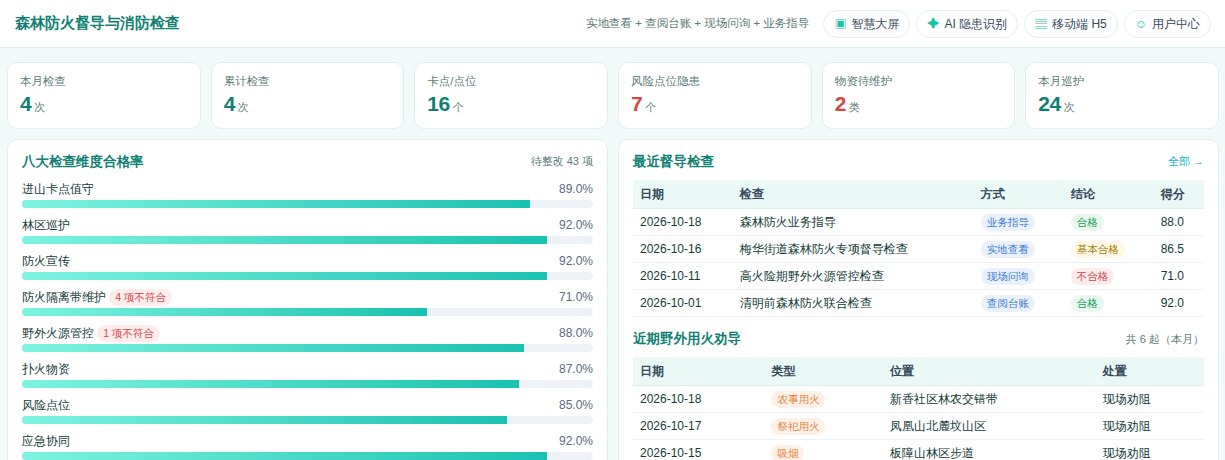
Task: Click the 基本合格 conclusion tag
Action: (x=1097, y=249)
